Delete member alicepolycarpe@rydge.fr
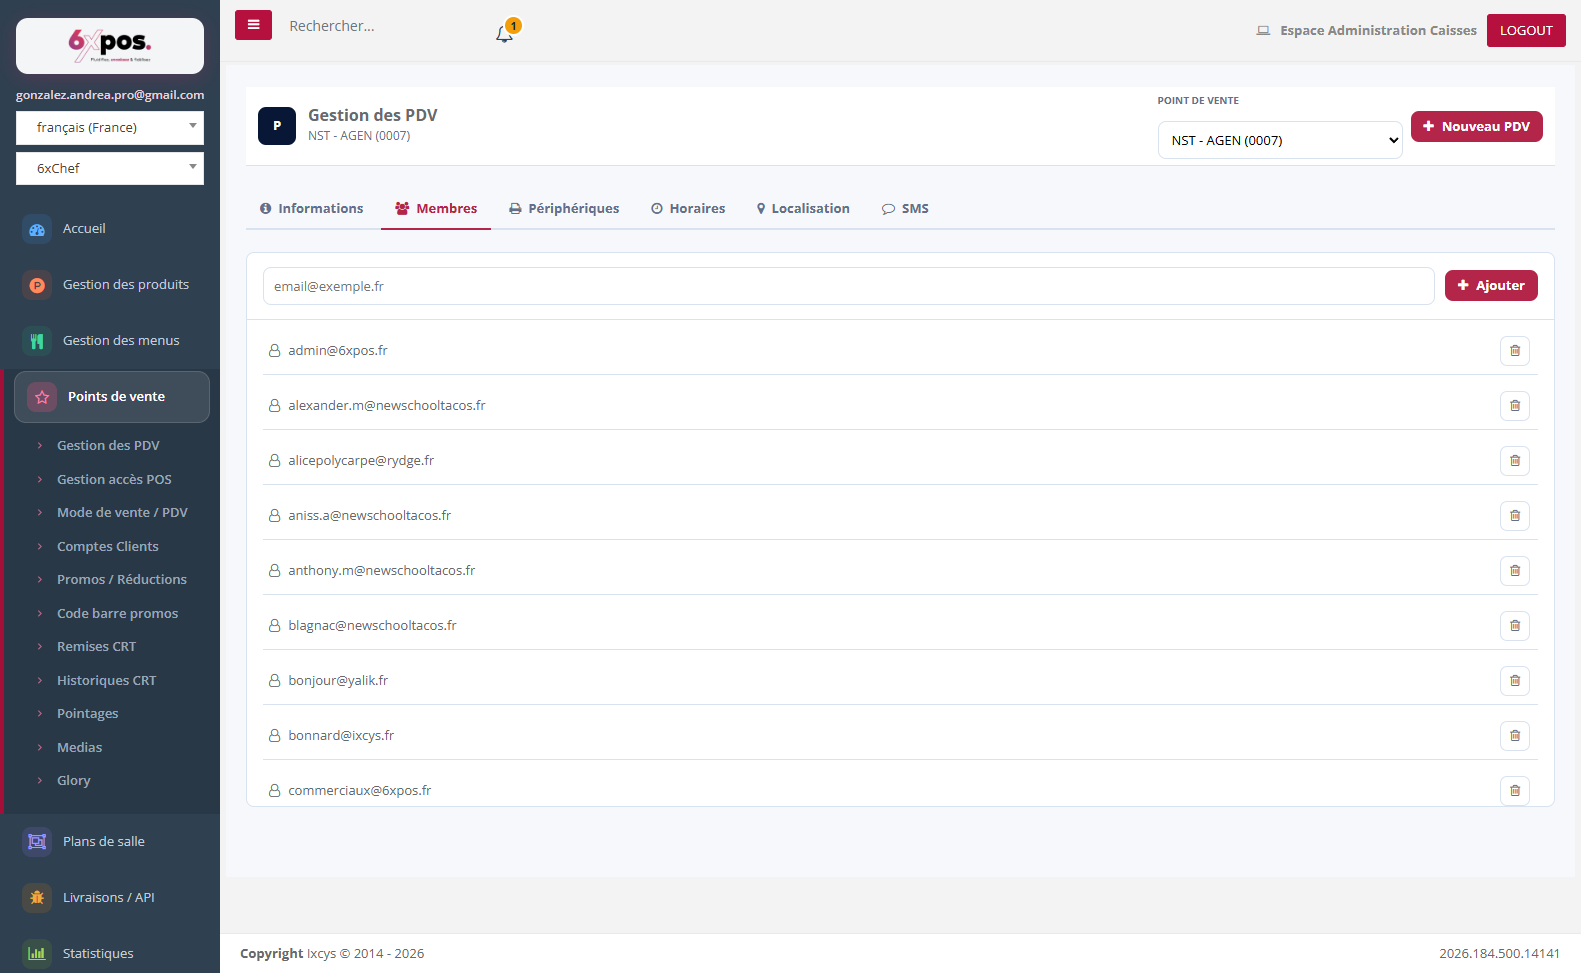Image resolution: width=1581 pixels, height=973 pixels. click(x=1515, y=461)
